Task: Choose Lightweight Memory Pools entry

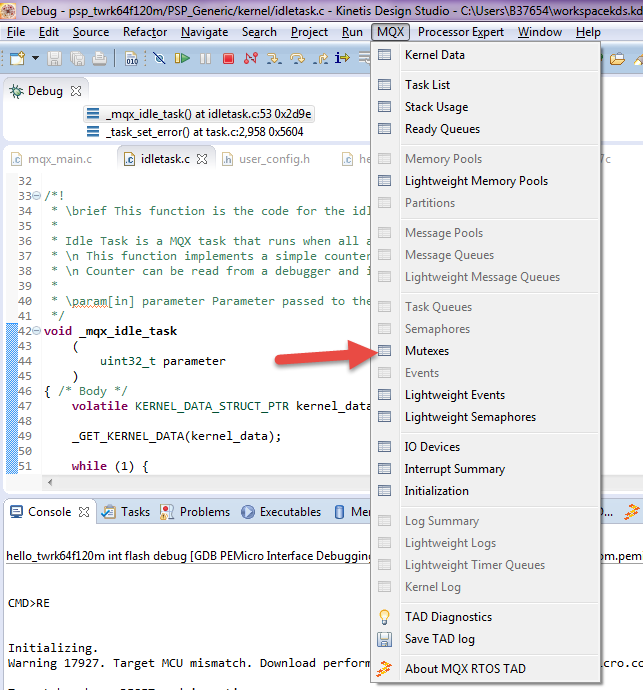Action: coord(486,181)
